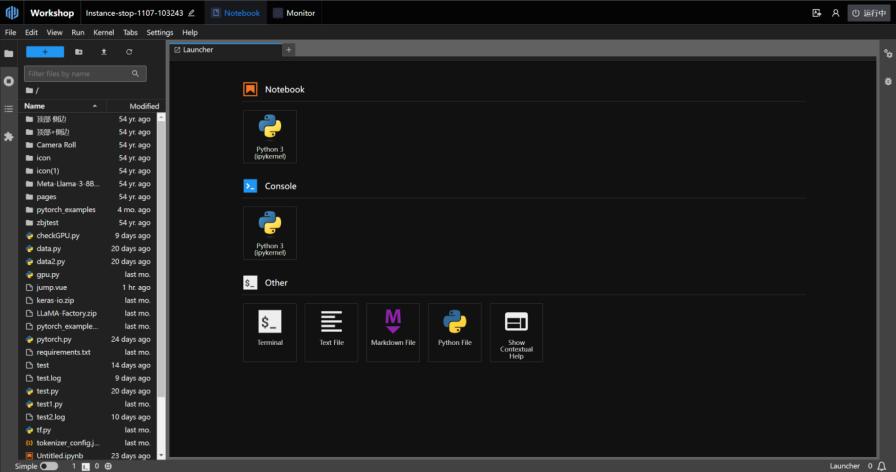The height and width of the screenshot is (472, 896).
Task: Launch Python 3 ipykernel notebook
Action: [270, 137]
